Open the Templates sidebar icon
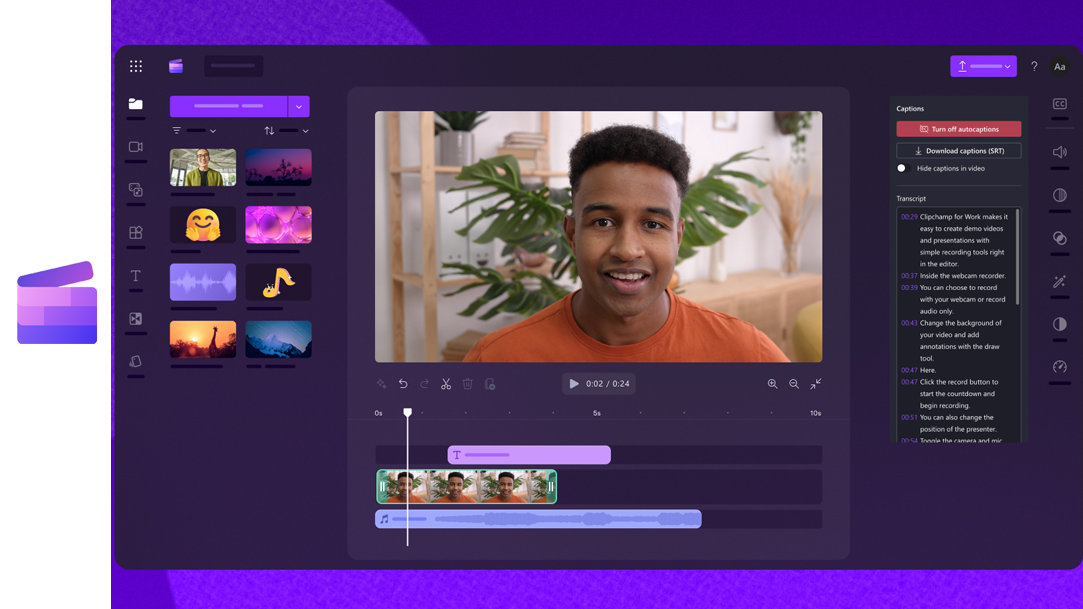This screenshot has width=1083, height=609. pos(135,233)
